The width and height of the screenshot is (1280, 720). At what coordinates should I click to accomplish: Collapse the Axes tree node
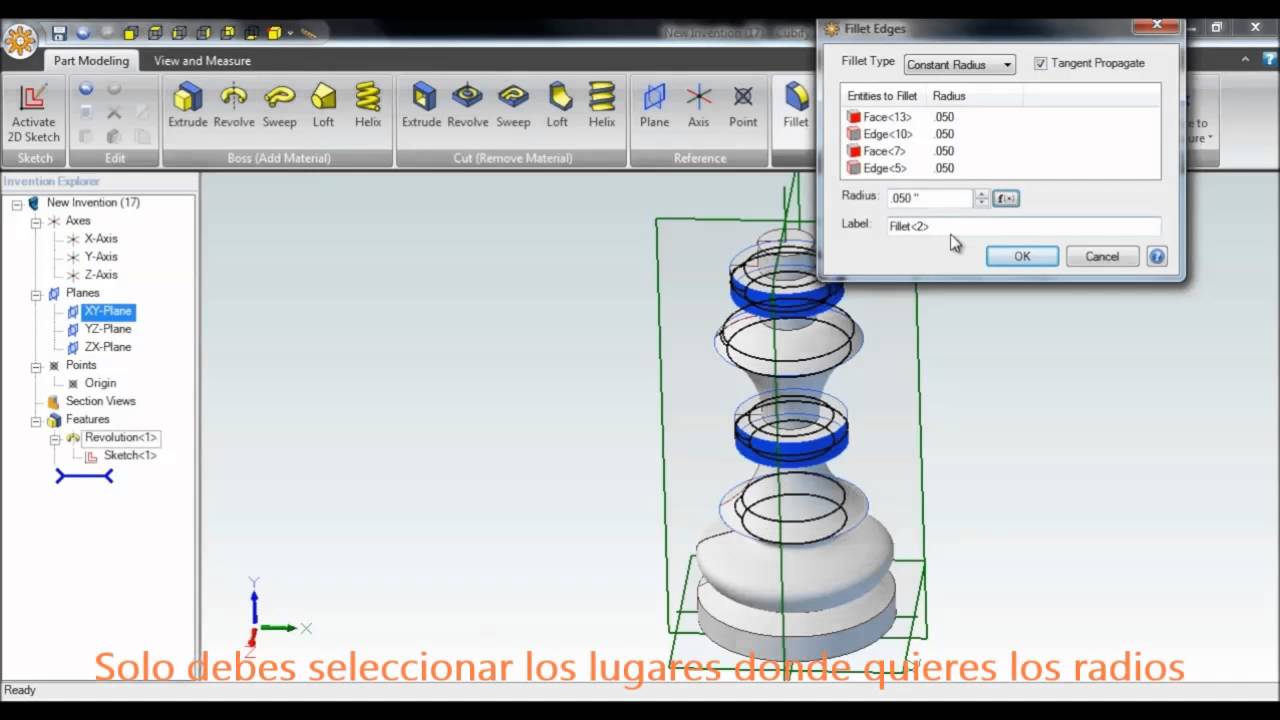click(36, 221)
